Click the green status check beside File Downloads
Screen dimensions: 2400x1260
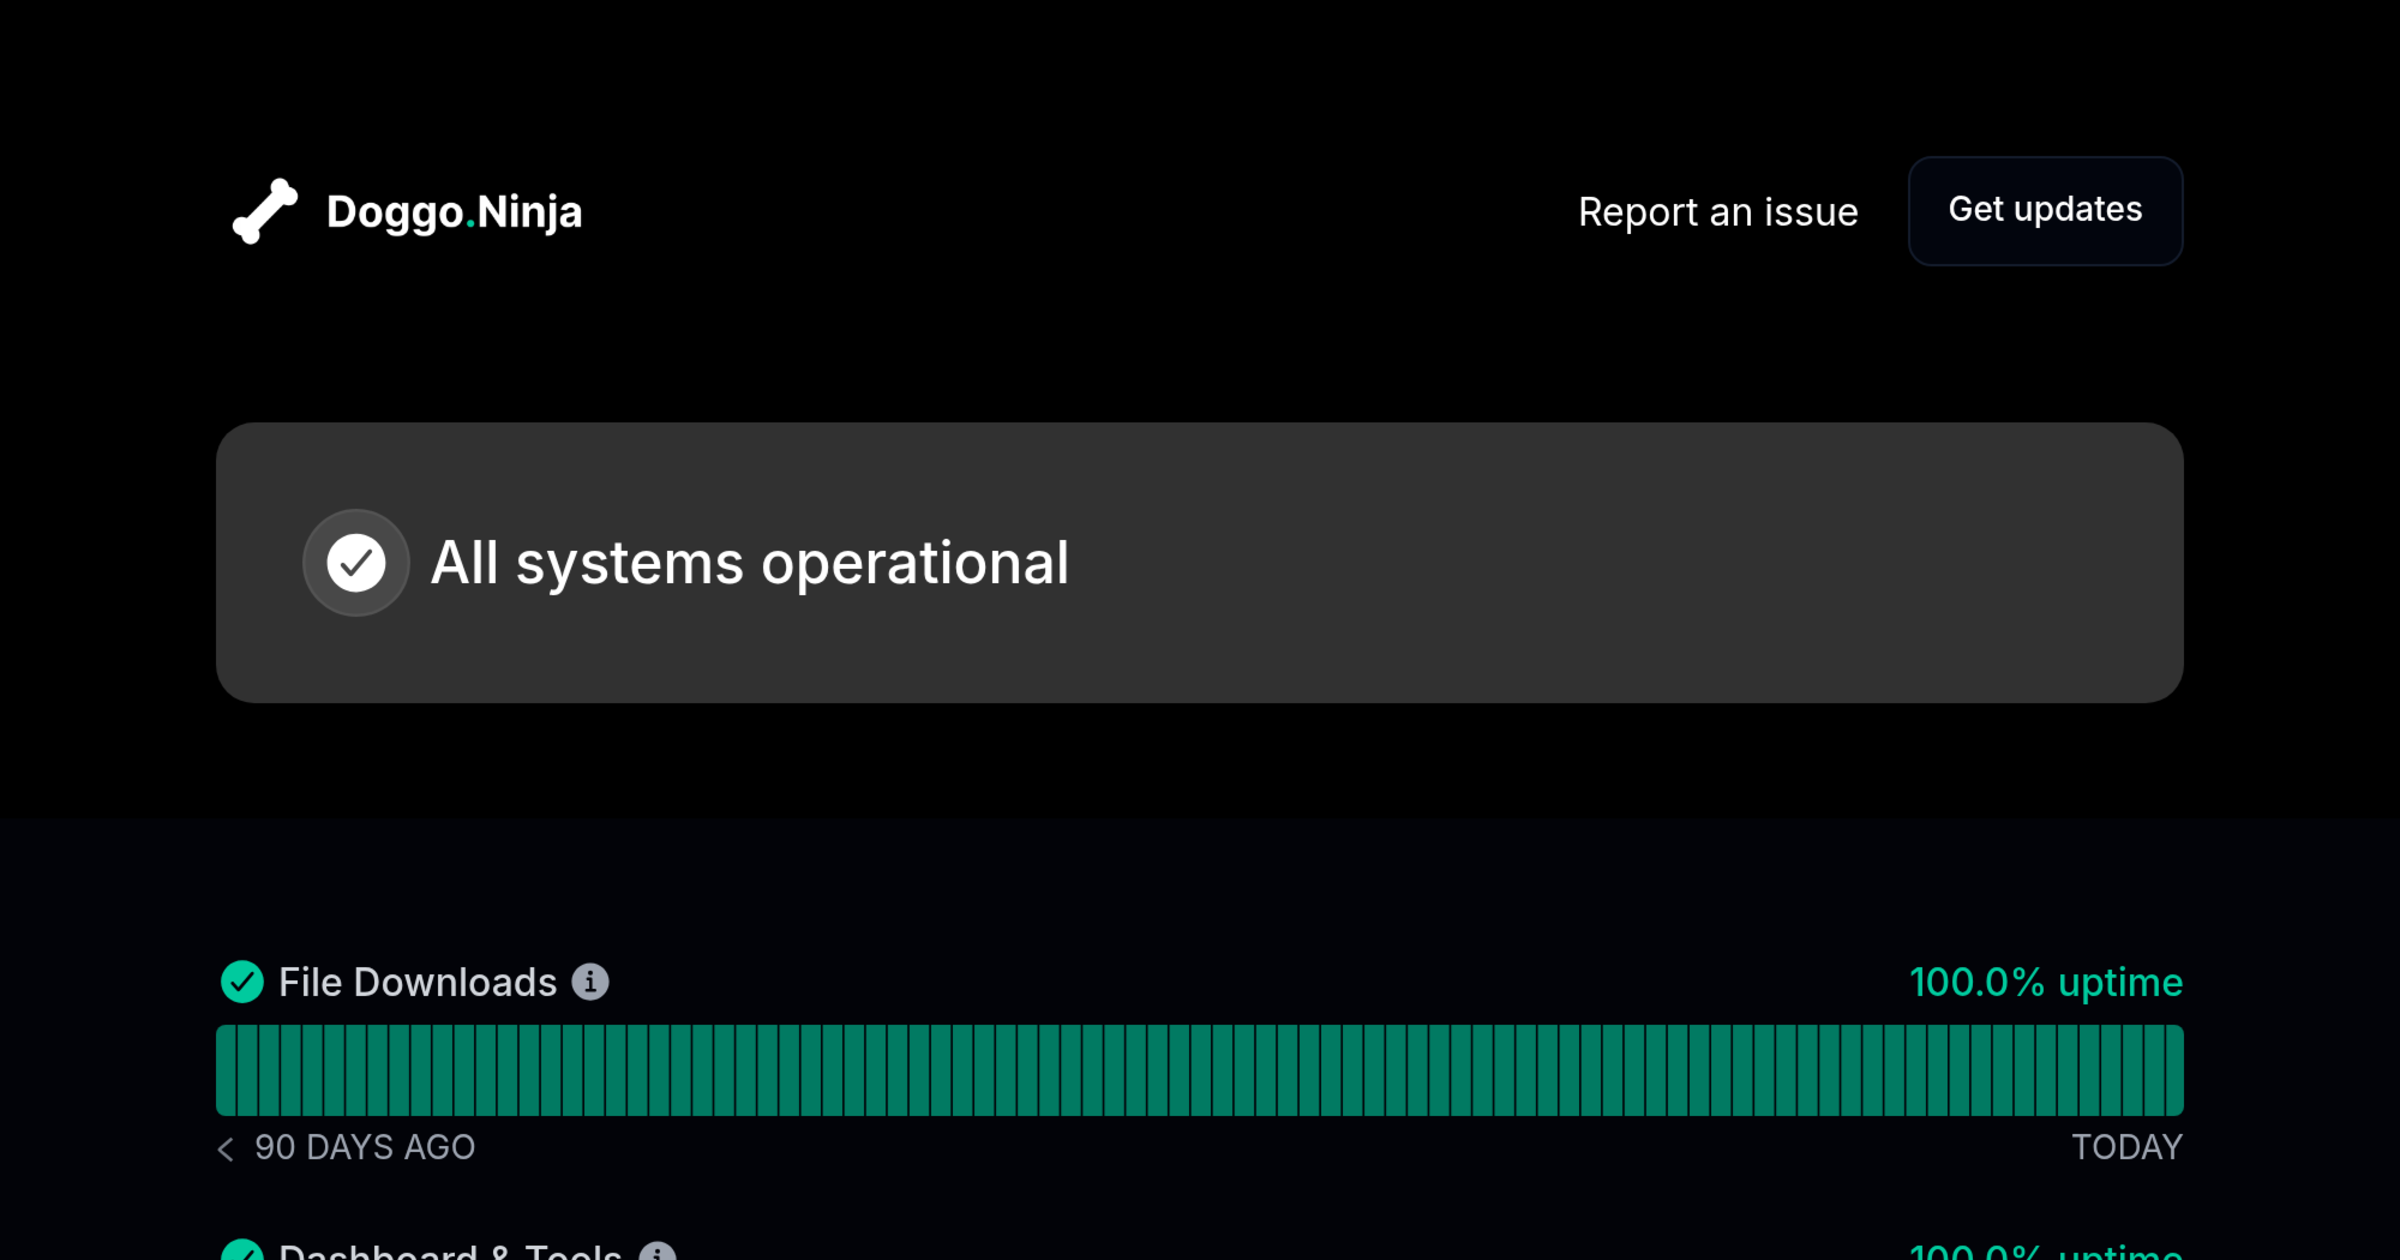tap(242, 982)
